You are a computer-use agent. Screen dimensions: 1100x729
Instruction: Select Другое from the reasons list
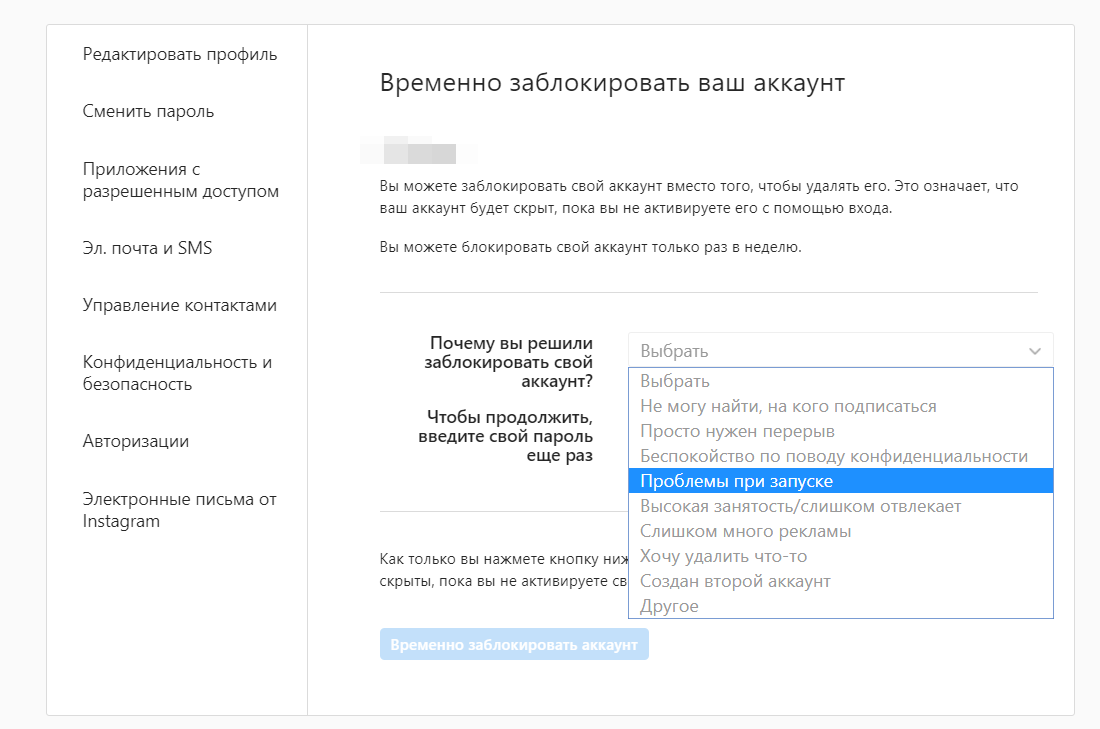[669, 606]
